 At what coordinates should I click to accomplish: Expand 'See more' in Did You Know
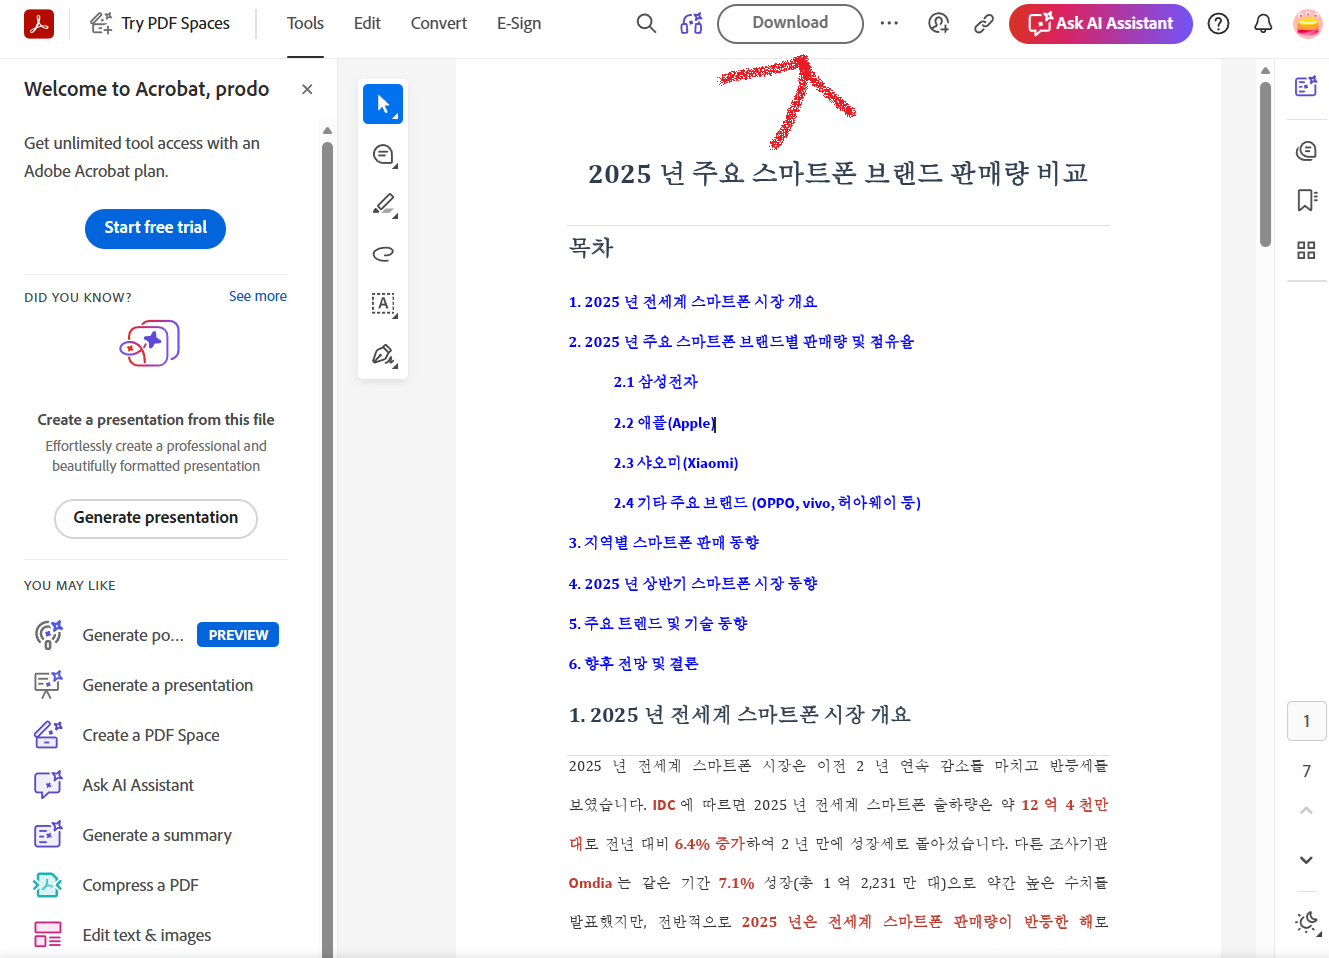(x=258, y=296)
